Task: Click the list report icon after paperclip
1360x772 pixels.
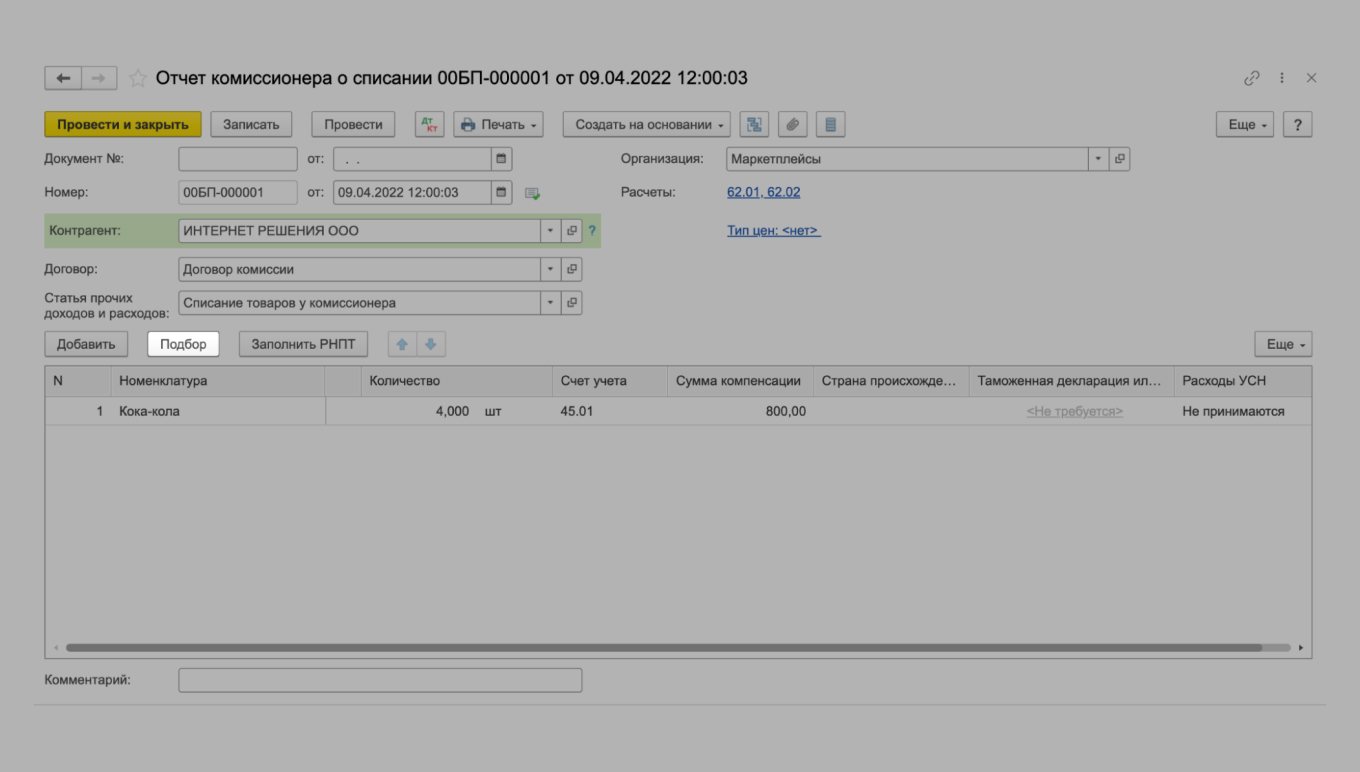Action: [830, 125]
